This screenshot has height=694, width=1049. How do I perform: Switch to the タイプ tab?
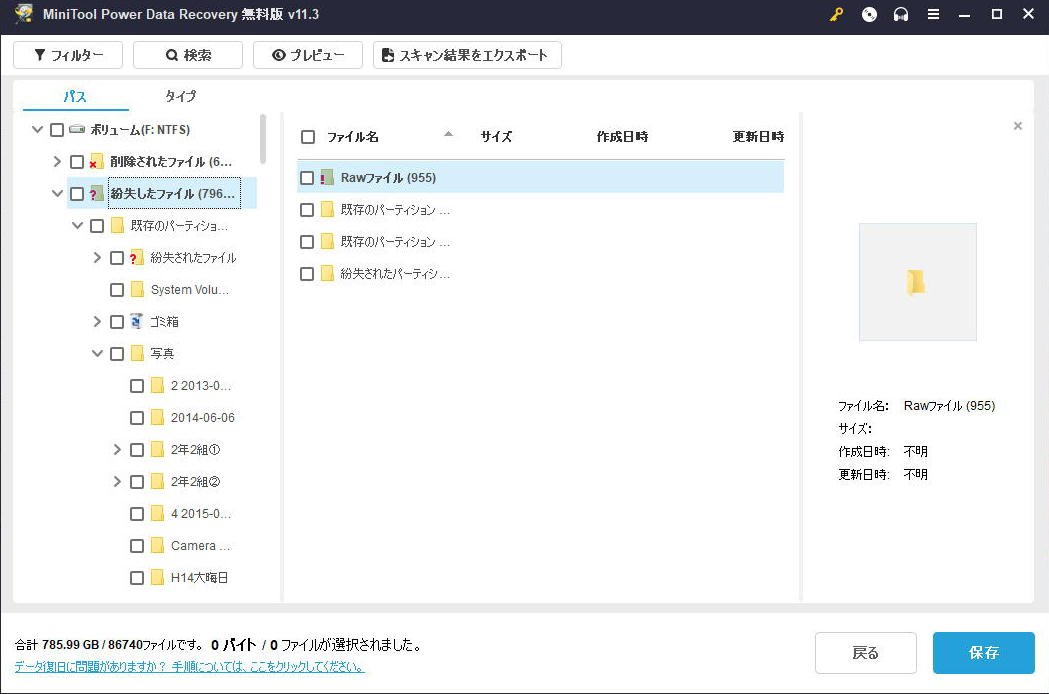pyautogui.click(x=180, y=97)
